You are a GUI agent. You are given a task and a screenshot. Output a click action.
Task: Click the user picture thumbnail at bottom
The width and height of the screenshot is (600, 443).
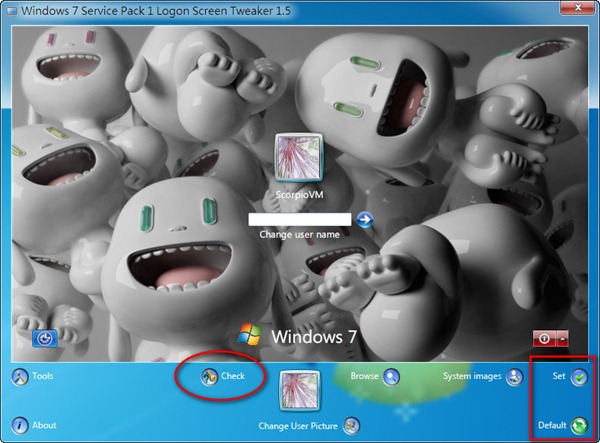click(x=300, y=392)
